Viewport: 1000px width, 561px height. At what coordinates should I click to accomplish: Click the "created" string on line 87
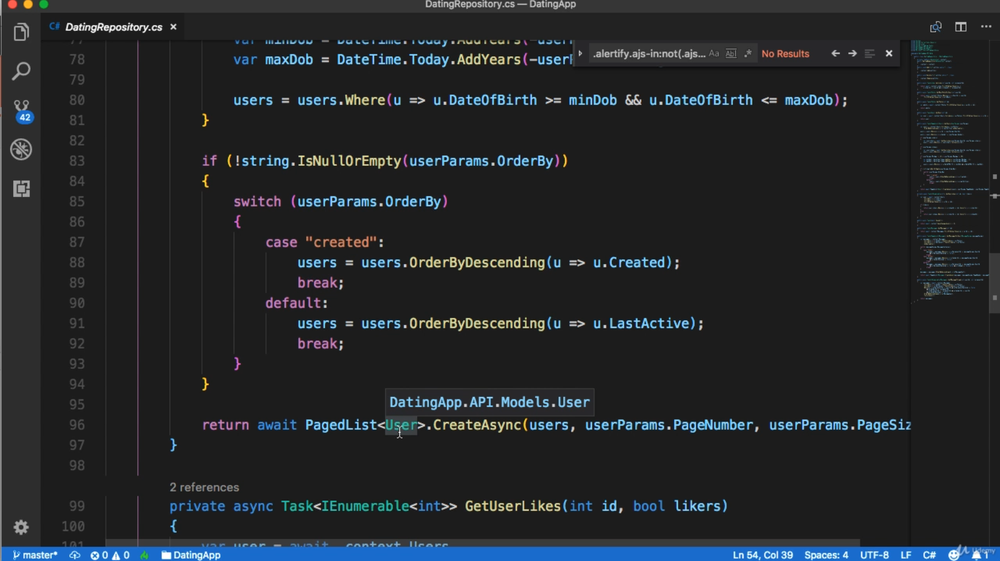[x=341, y=242]
